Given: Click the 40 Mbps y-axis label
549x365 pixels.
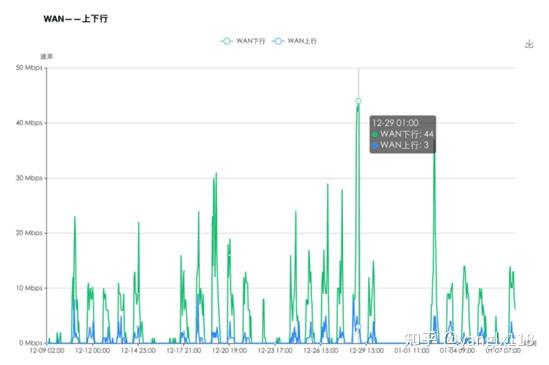Looking at the screenshot, I should coord(29,123).
